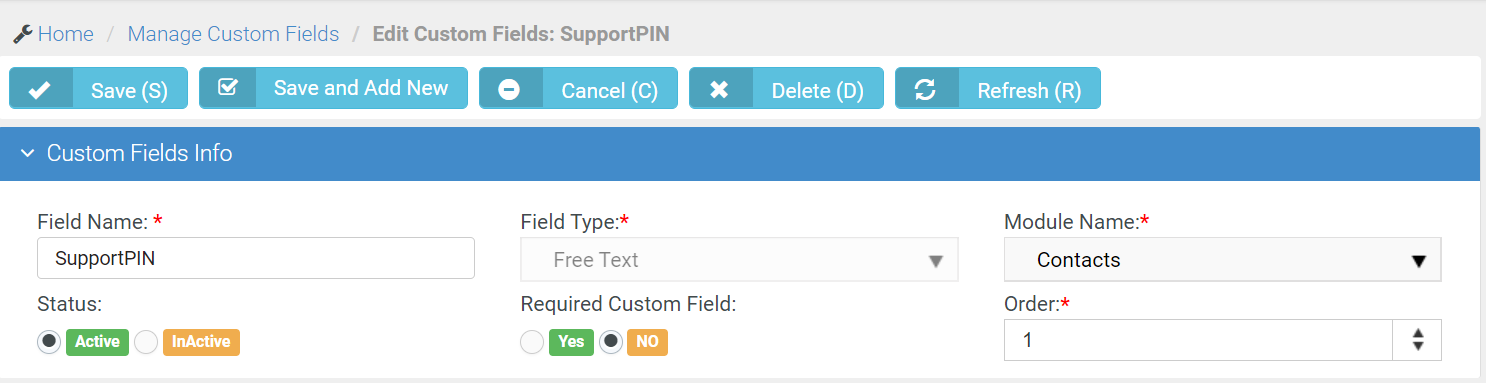Select the InActive status radio button

click(147, 342)
